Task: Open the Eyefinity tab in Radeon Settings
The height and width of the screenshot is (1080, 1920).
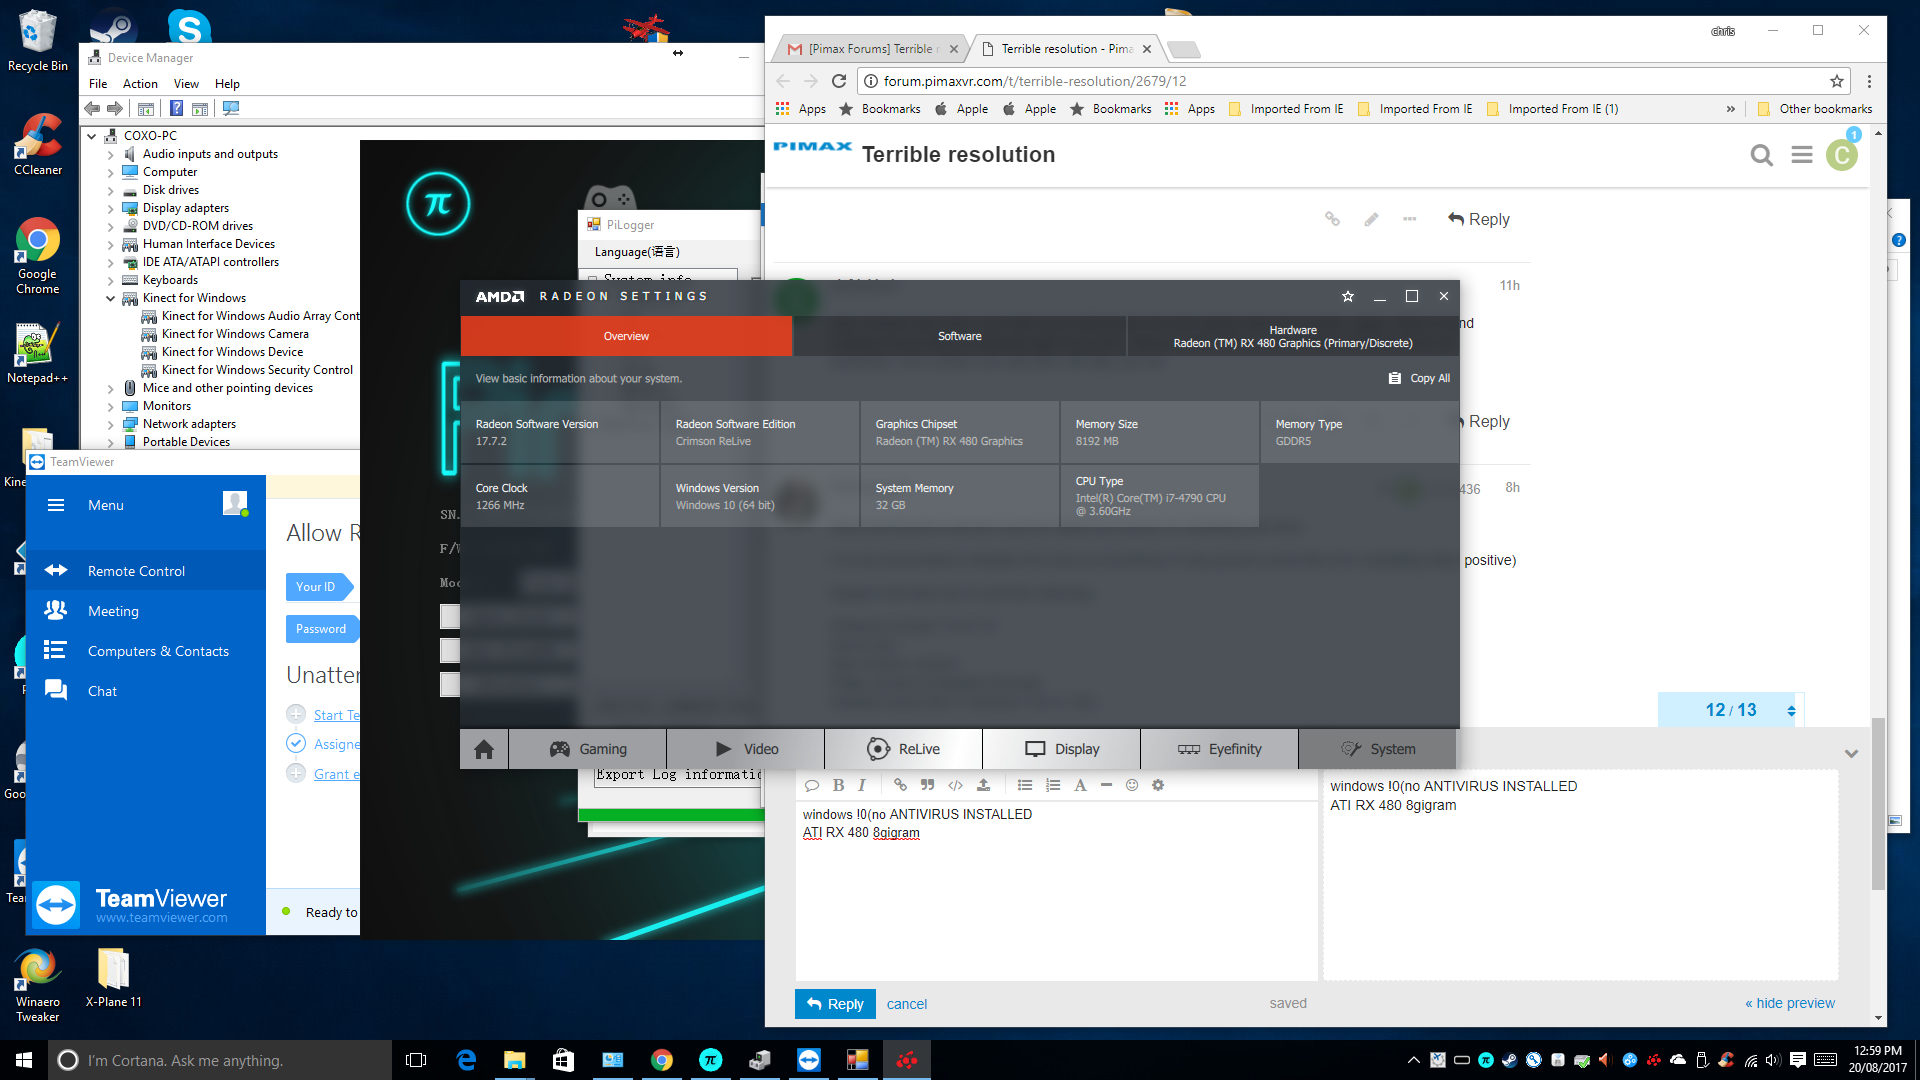Action: coord(1220,749)
